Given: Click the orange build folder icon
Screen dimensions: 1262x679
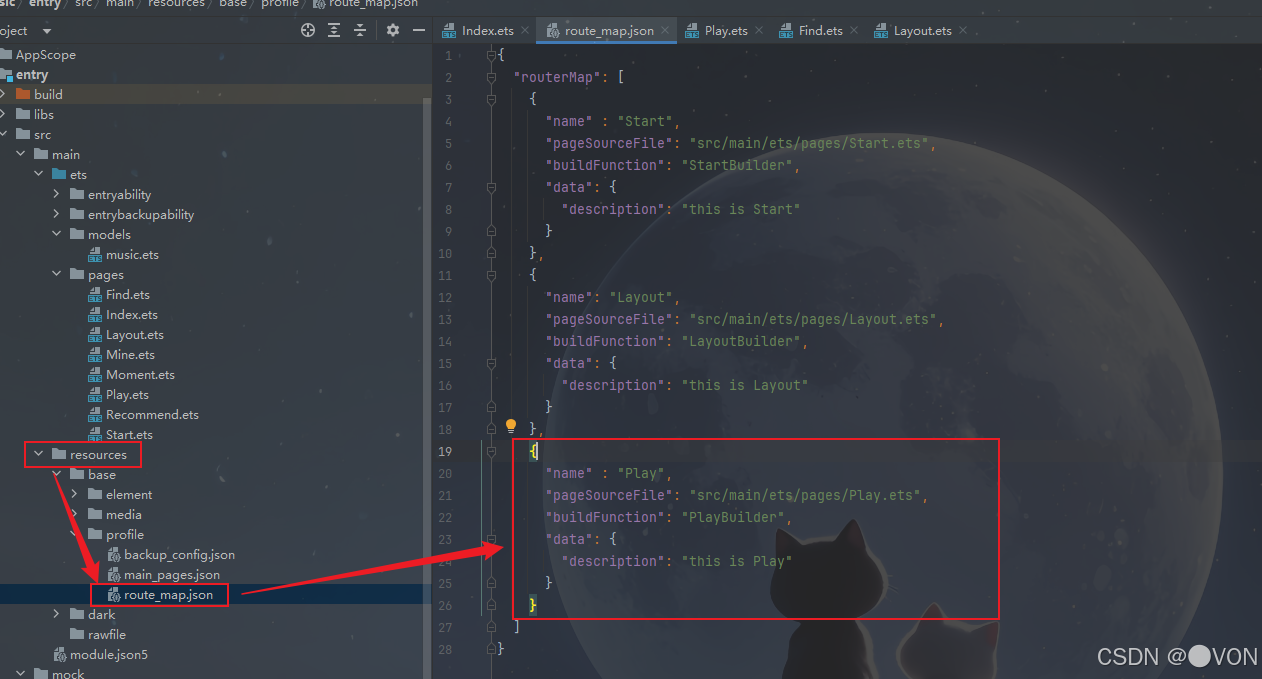Looking at the screenshot, I should point(23,94).
